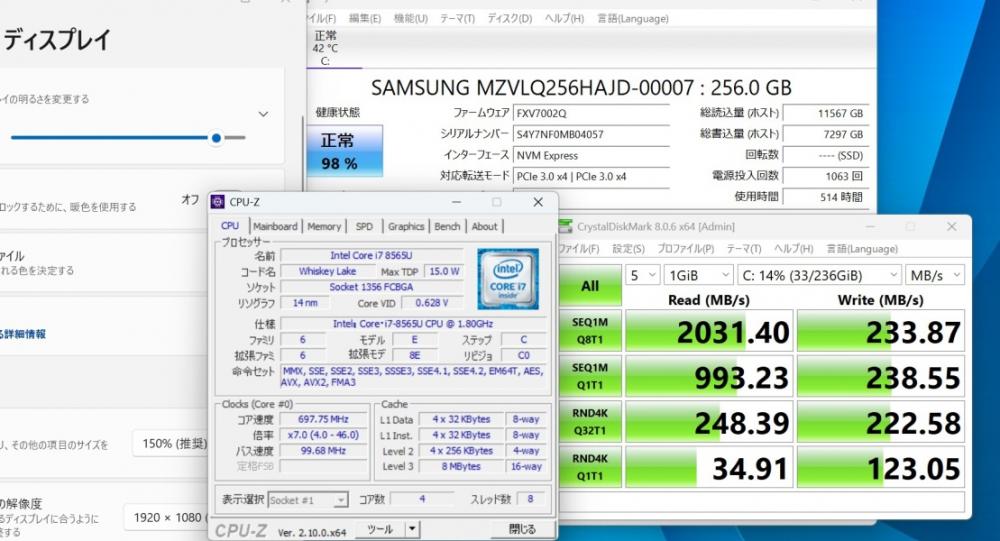Open the 1920 × 1080 resolution dropdown
This screenshot has height=541, width=1000.
click(168, 517)
